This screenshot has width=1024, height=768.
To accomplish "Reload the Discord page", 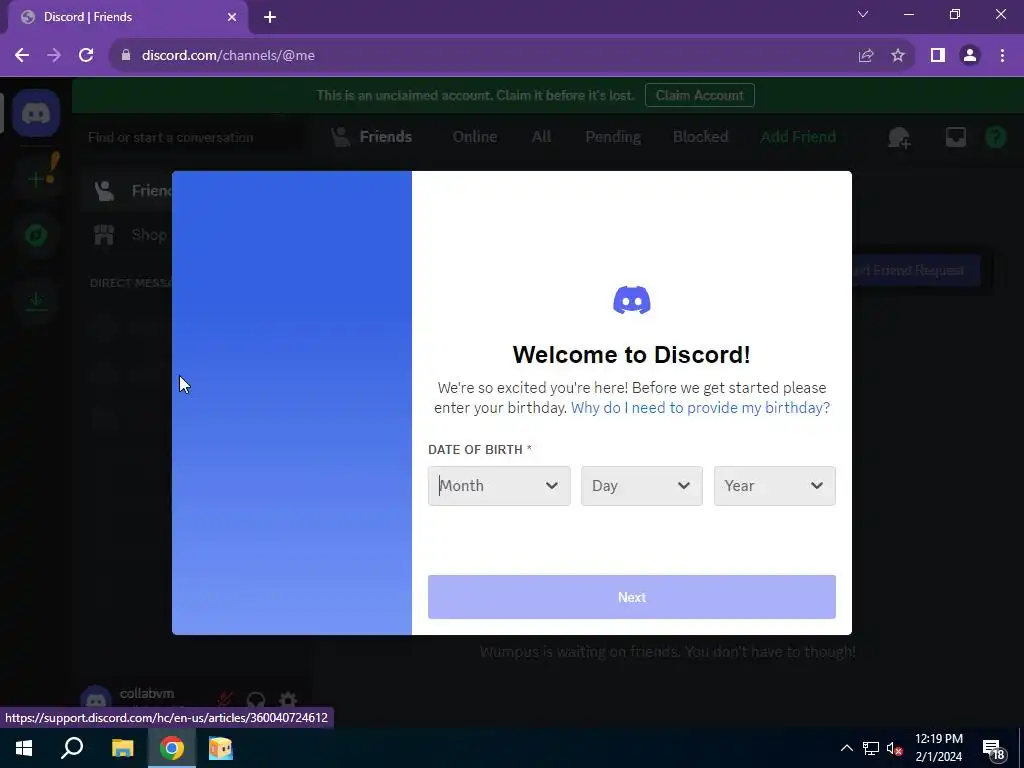I will point(86,56).
